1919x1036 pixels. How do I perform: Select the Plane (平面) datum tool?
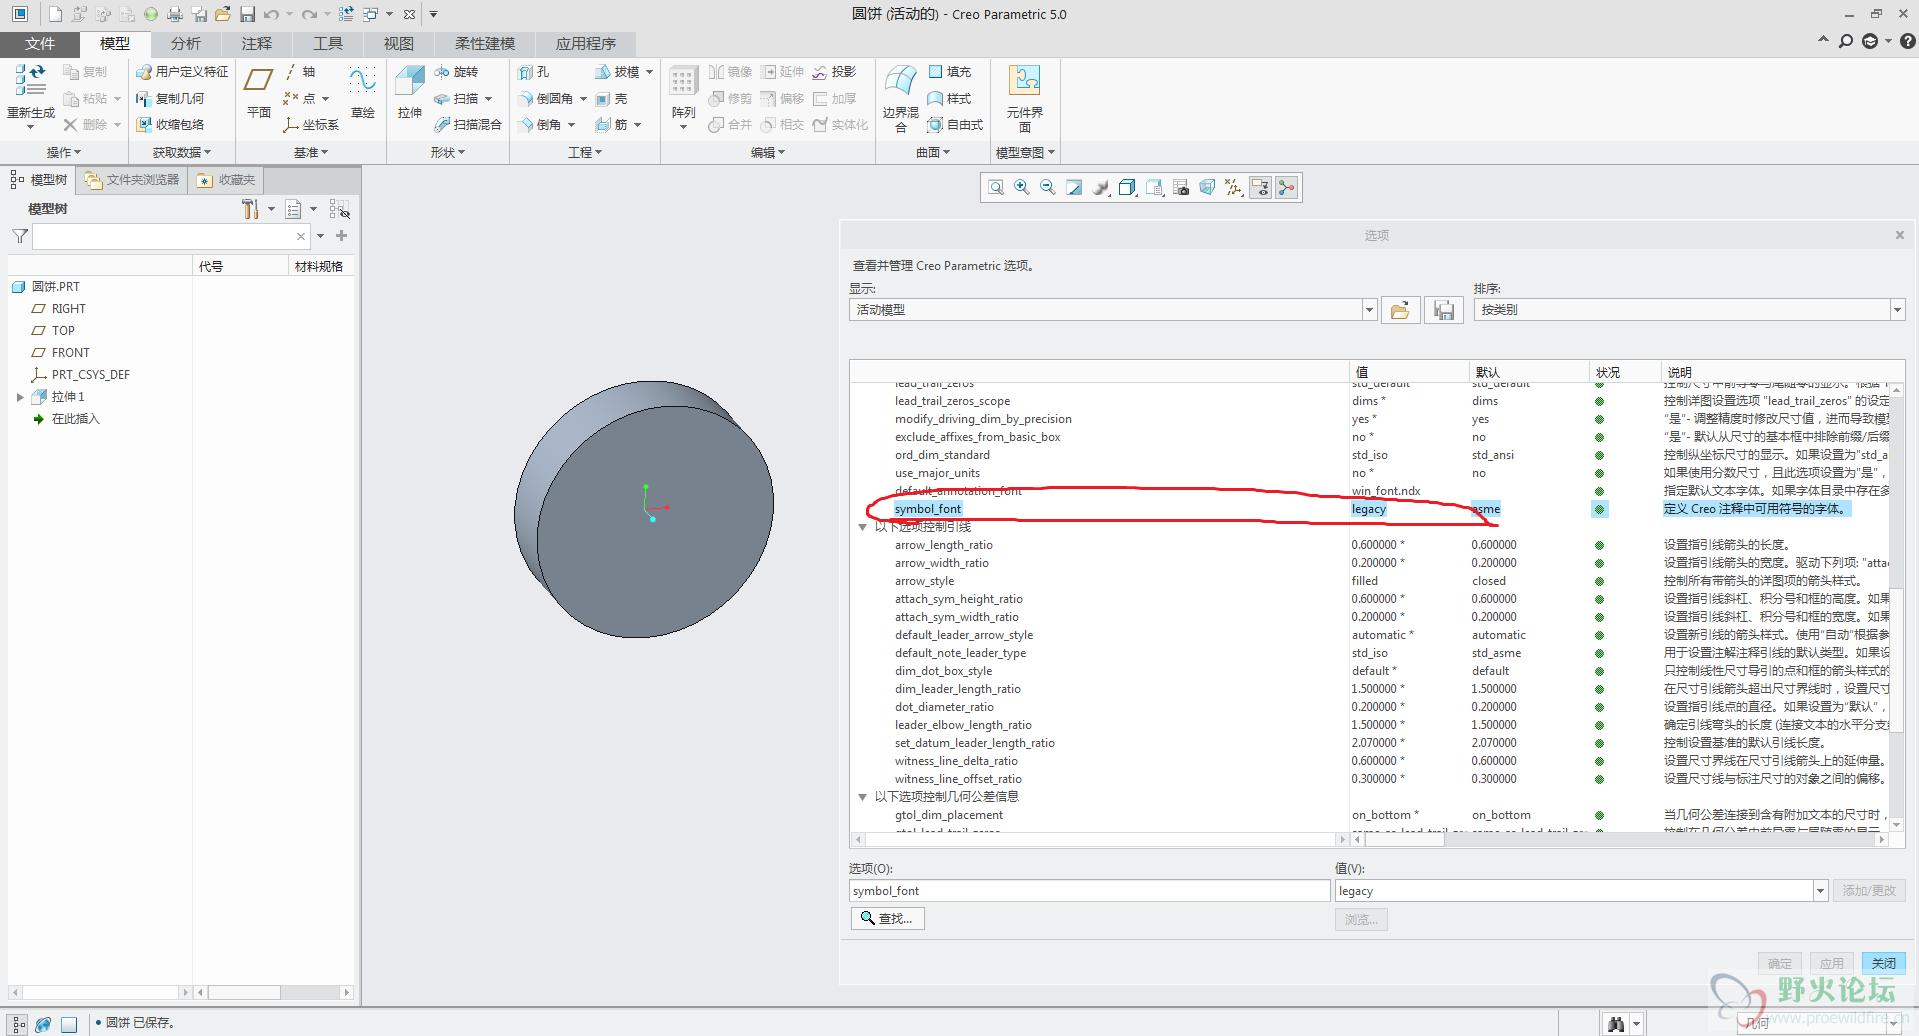[259, 94]
